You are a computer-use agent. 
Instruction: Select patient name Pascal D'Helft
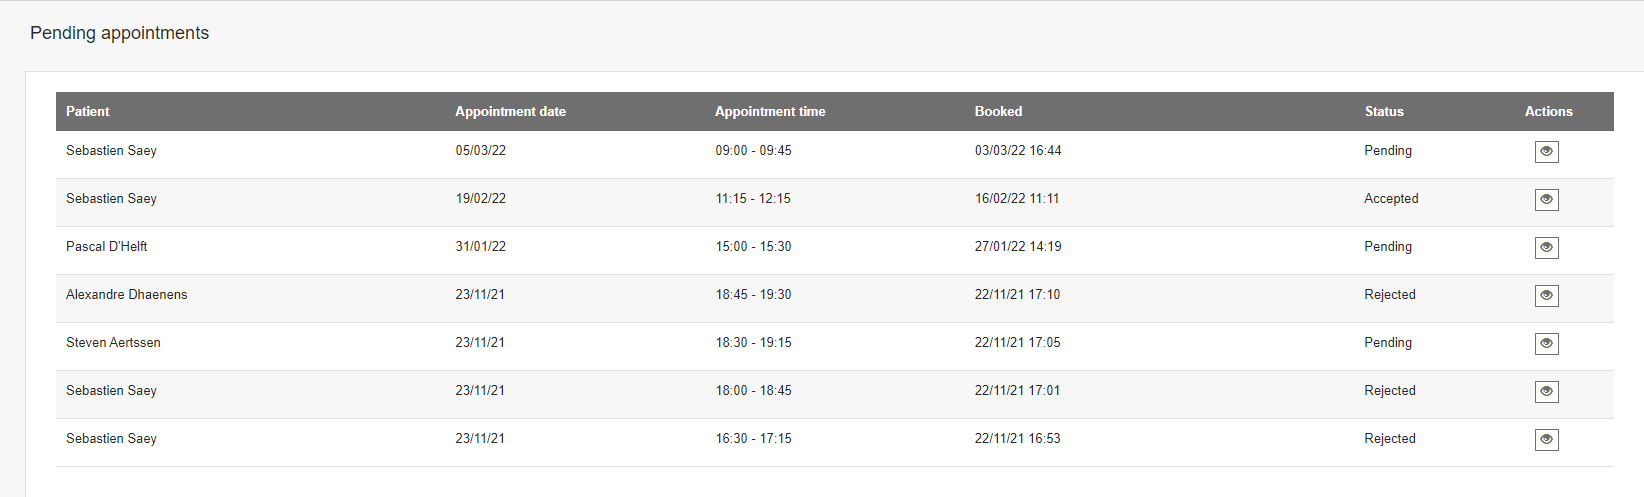pyautogui.click(x=107, y=246)
